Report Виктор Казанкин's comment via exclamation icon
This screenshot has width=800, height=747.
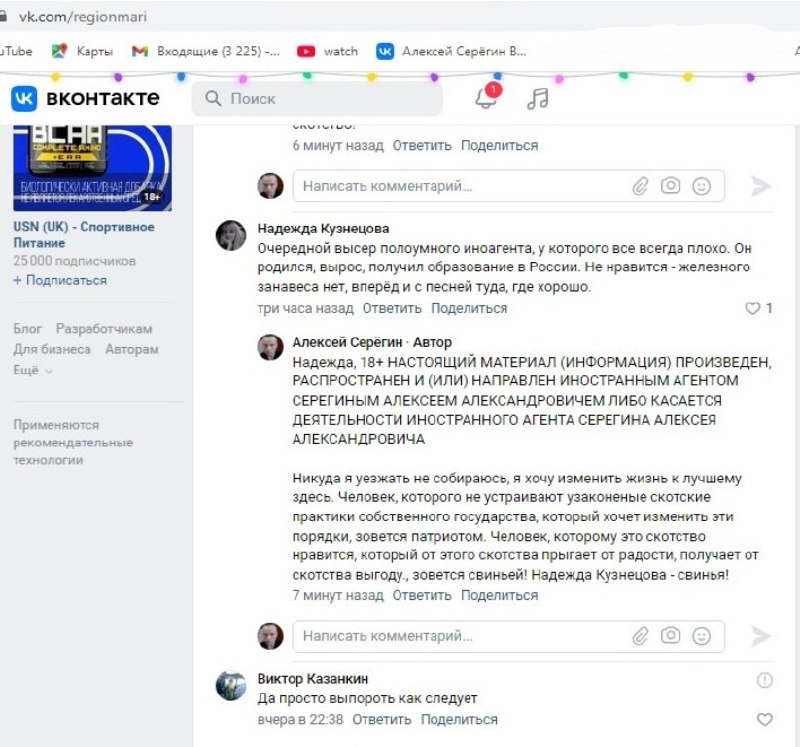click(x=764, y=680)
